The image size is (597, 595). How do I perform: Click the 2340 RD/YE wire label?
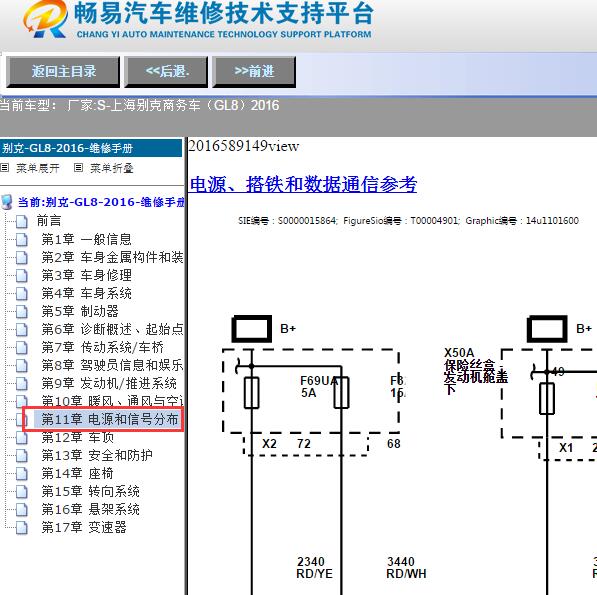pos(314,567)
